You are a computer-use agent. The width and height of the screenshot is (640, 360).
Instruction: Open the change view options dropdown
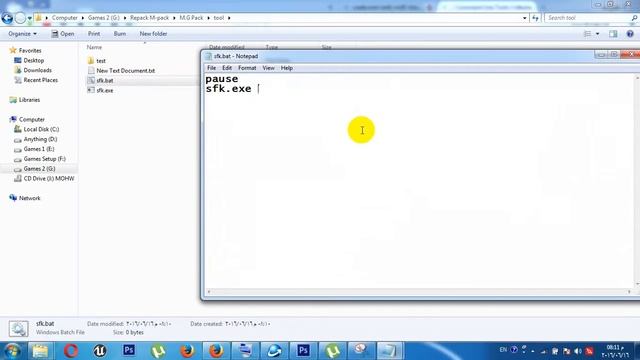click(598, 34)
